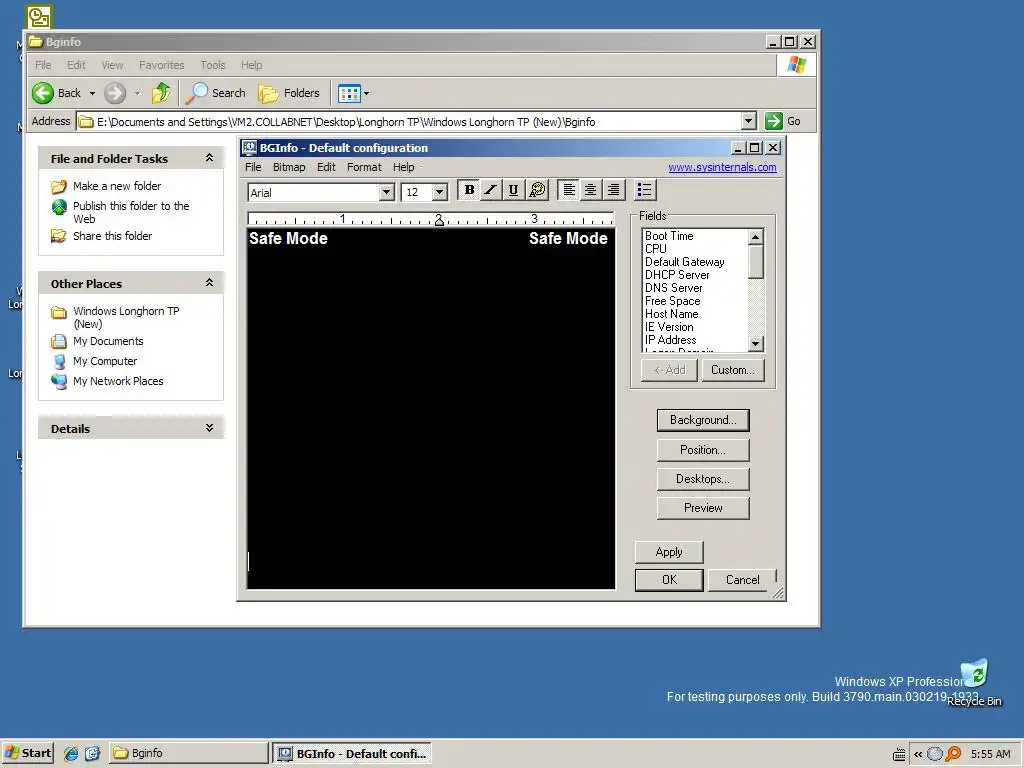
Task: Open Back button history dropdown
Action: point(92,93)
